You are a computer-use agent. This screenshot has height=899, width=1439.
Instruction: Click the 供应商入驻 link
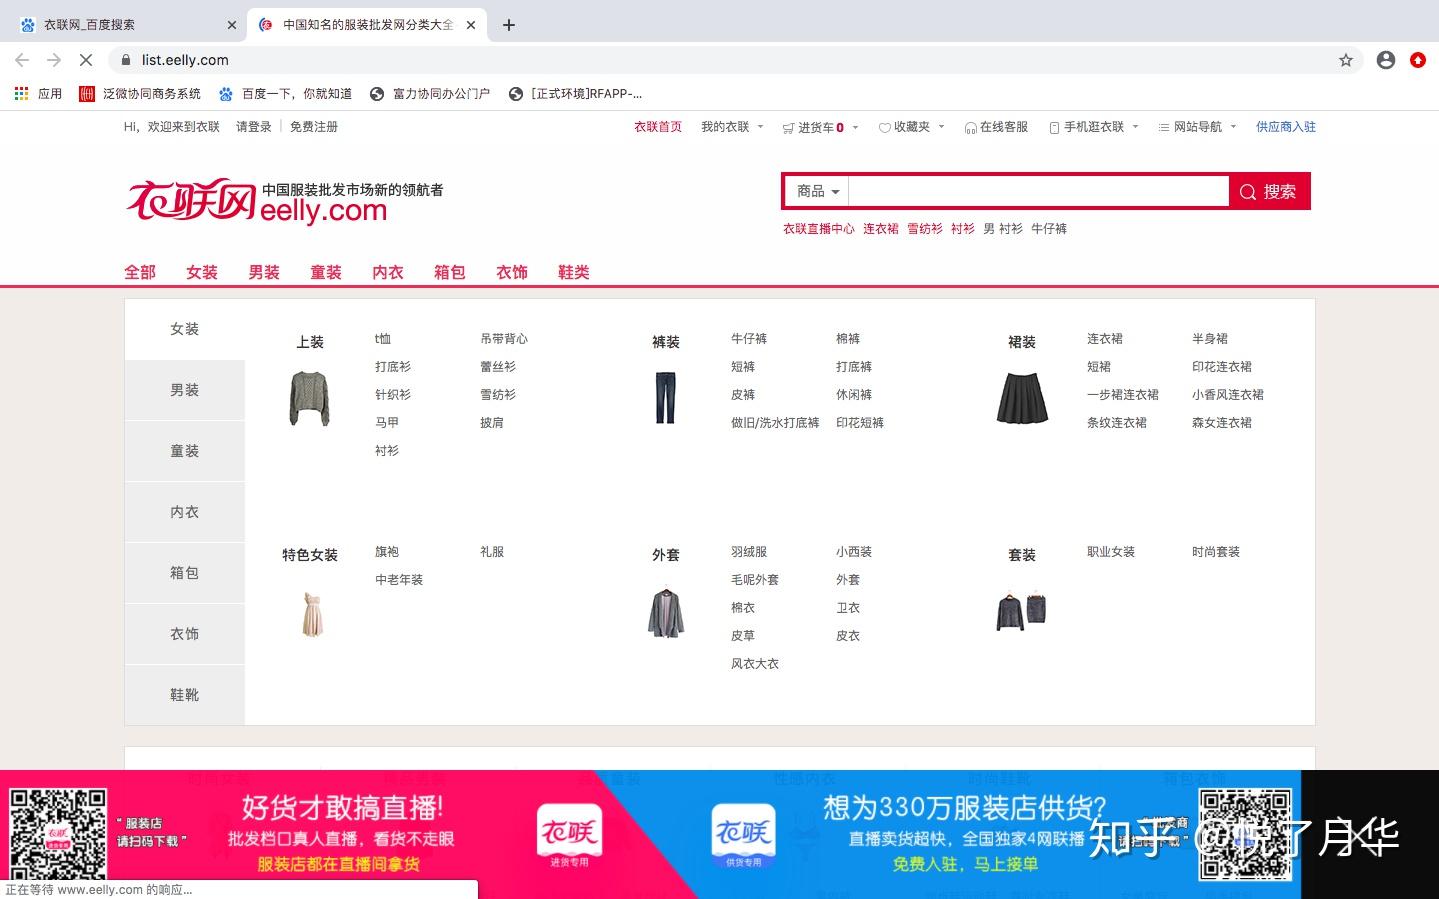(x=1286, y=127)
